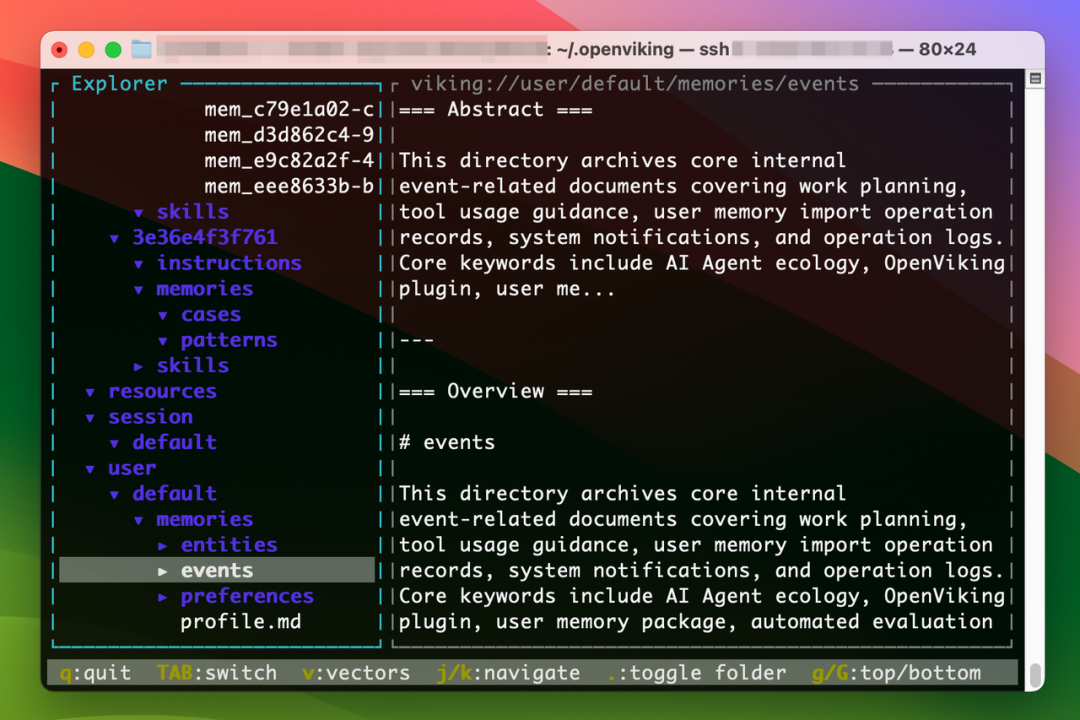Select the resources folder label
Screen dimensions: 1080x720
coord(163,391)
